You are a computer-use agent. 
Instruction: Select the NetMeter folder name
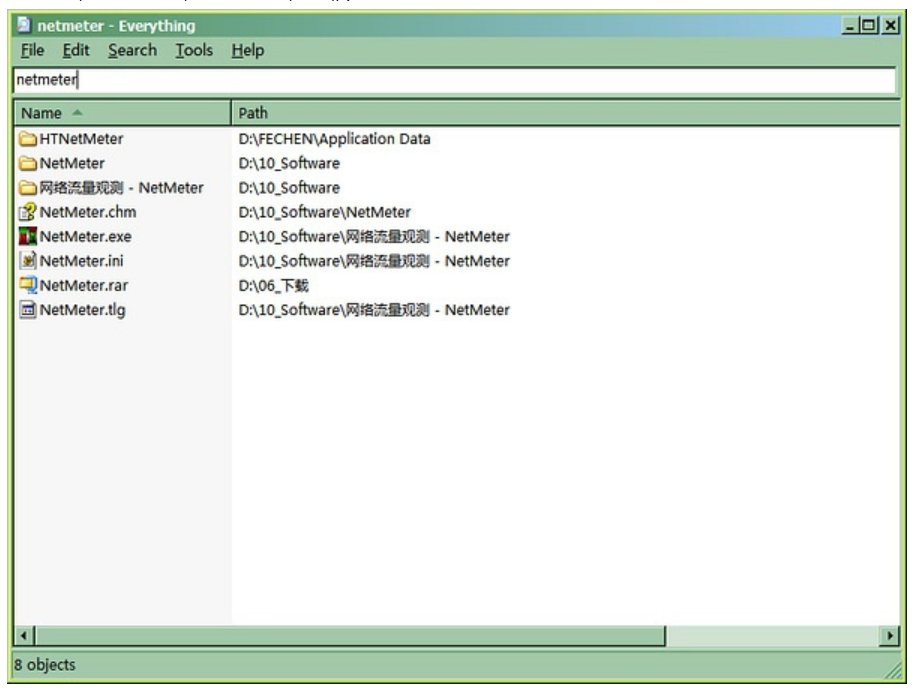pos(72,164)
